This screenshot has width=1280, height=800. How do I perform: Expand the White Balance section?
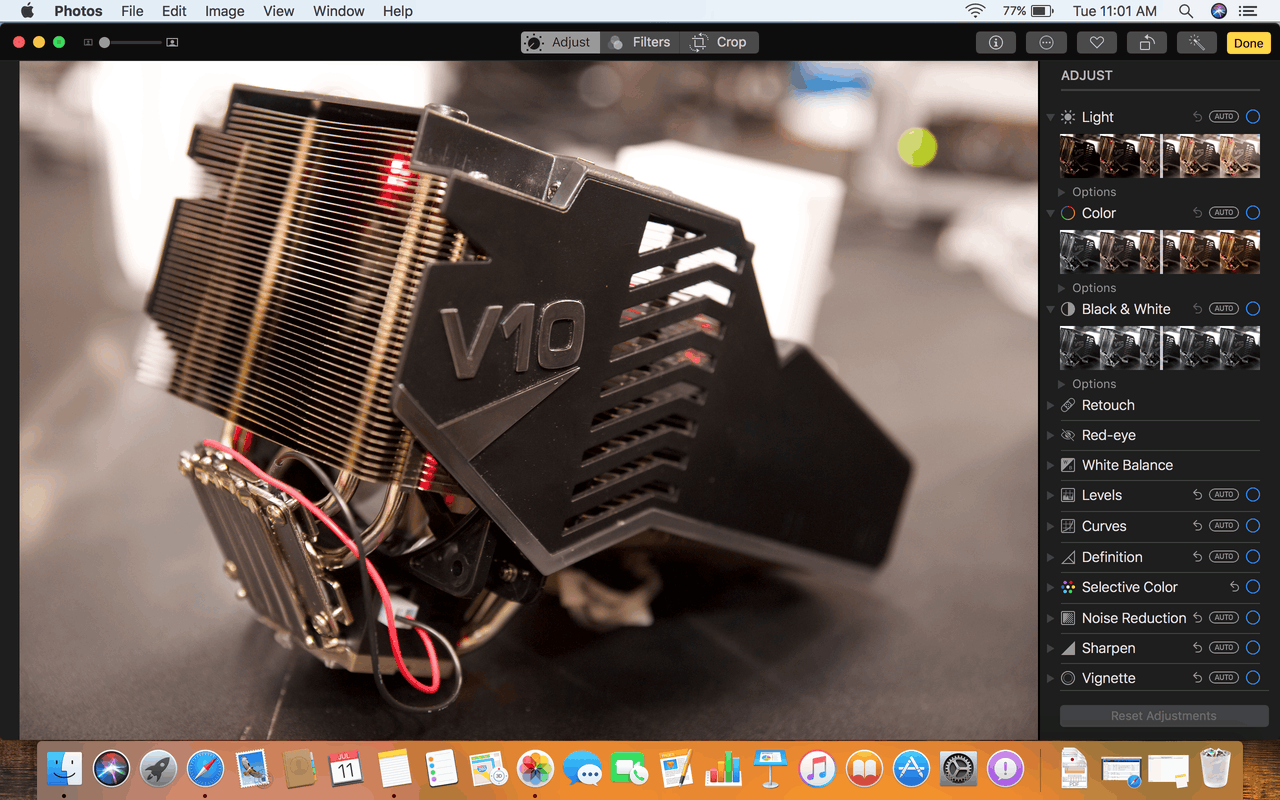tap(1050, 465)
